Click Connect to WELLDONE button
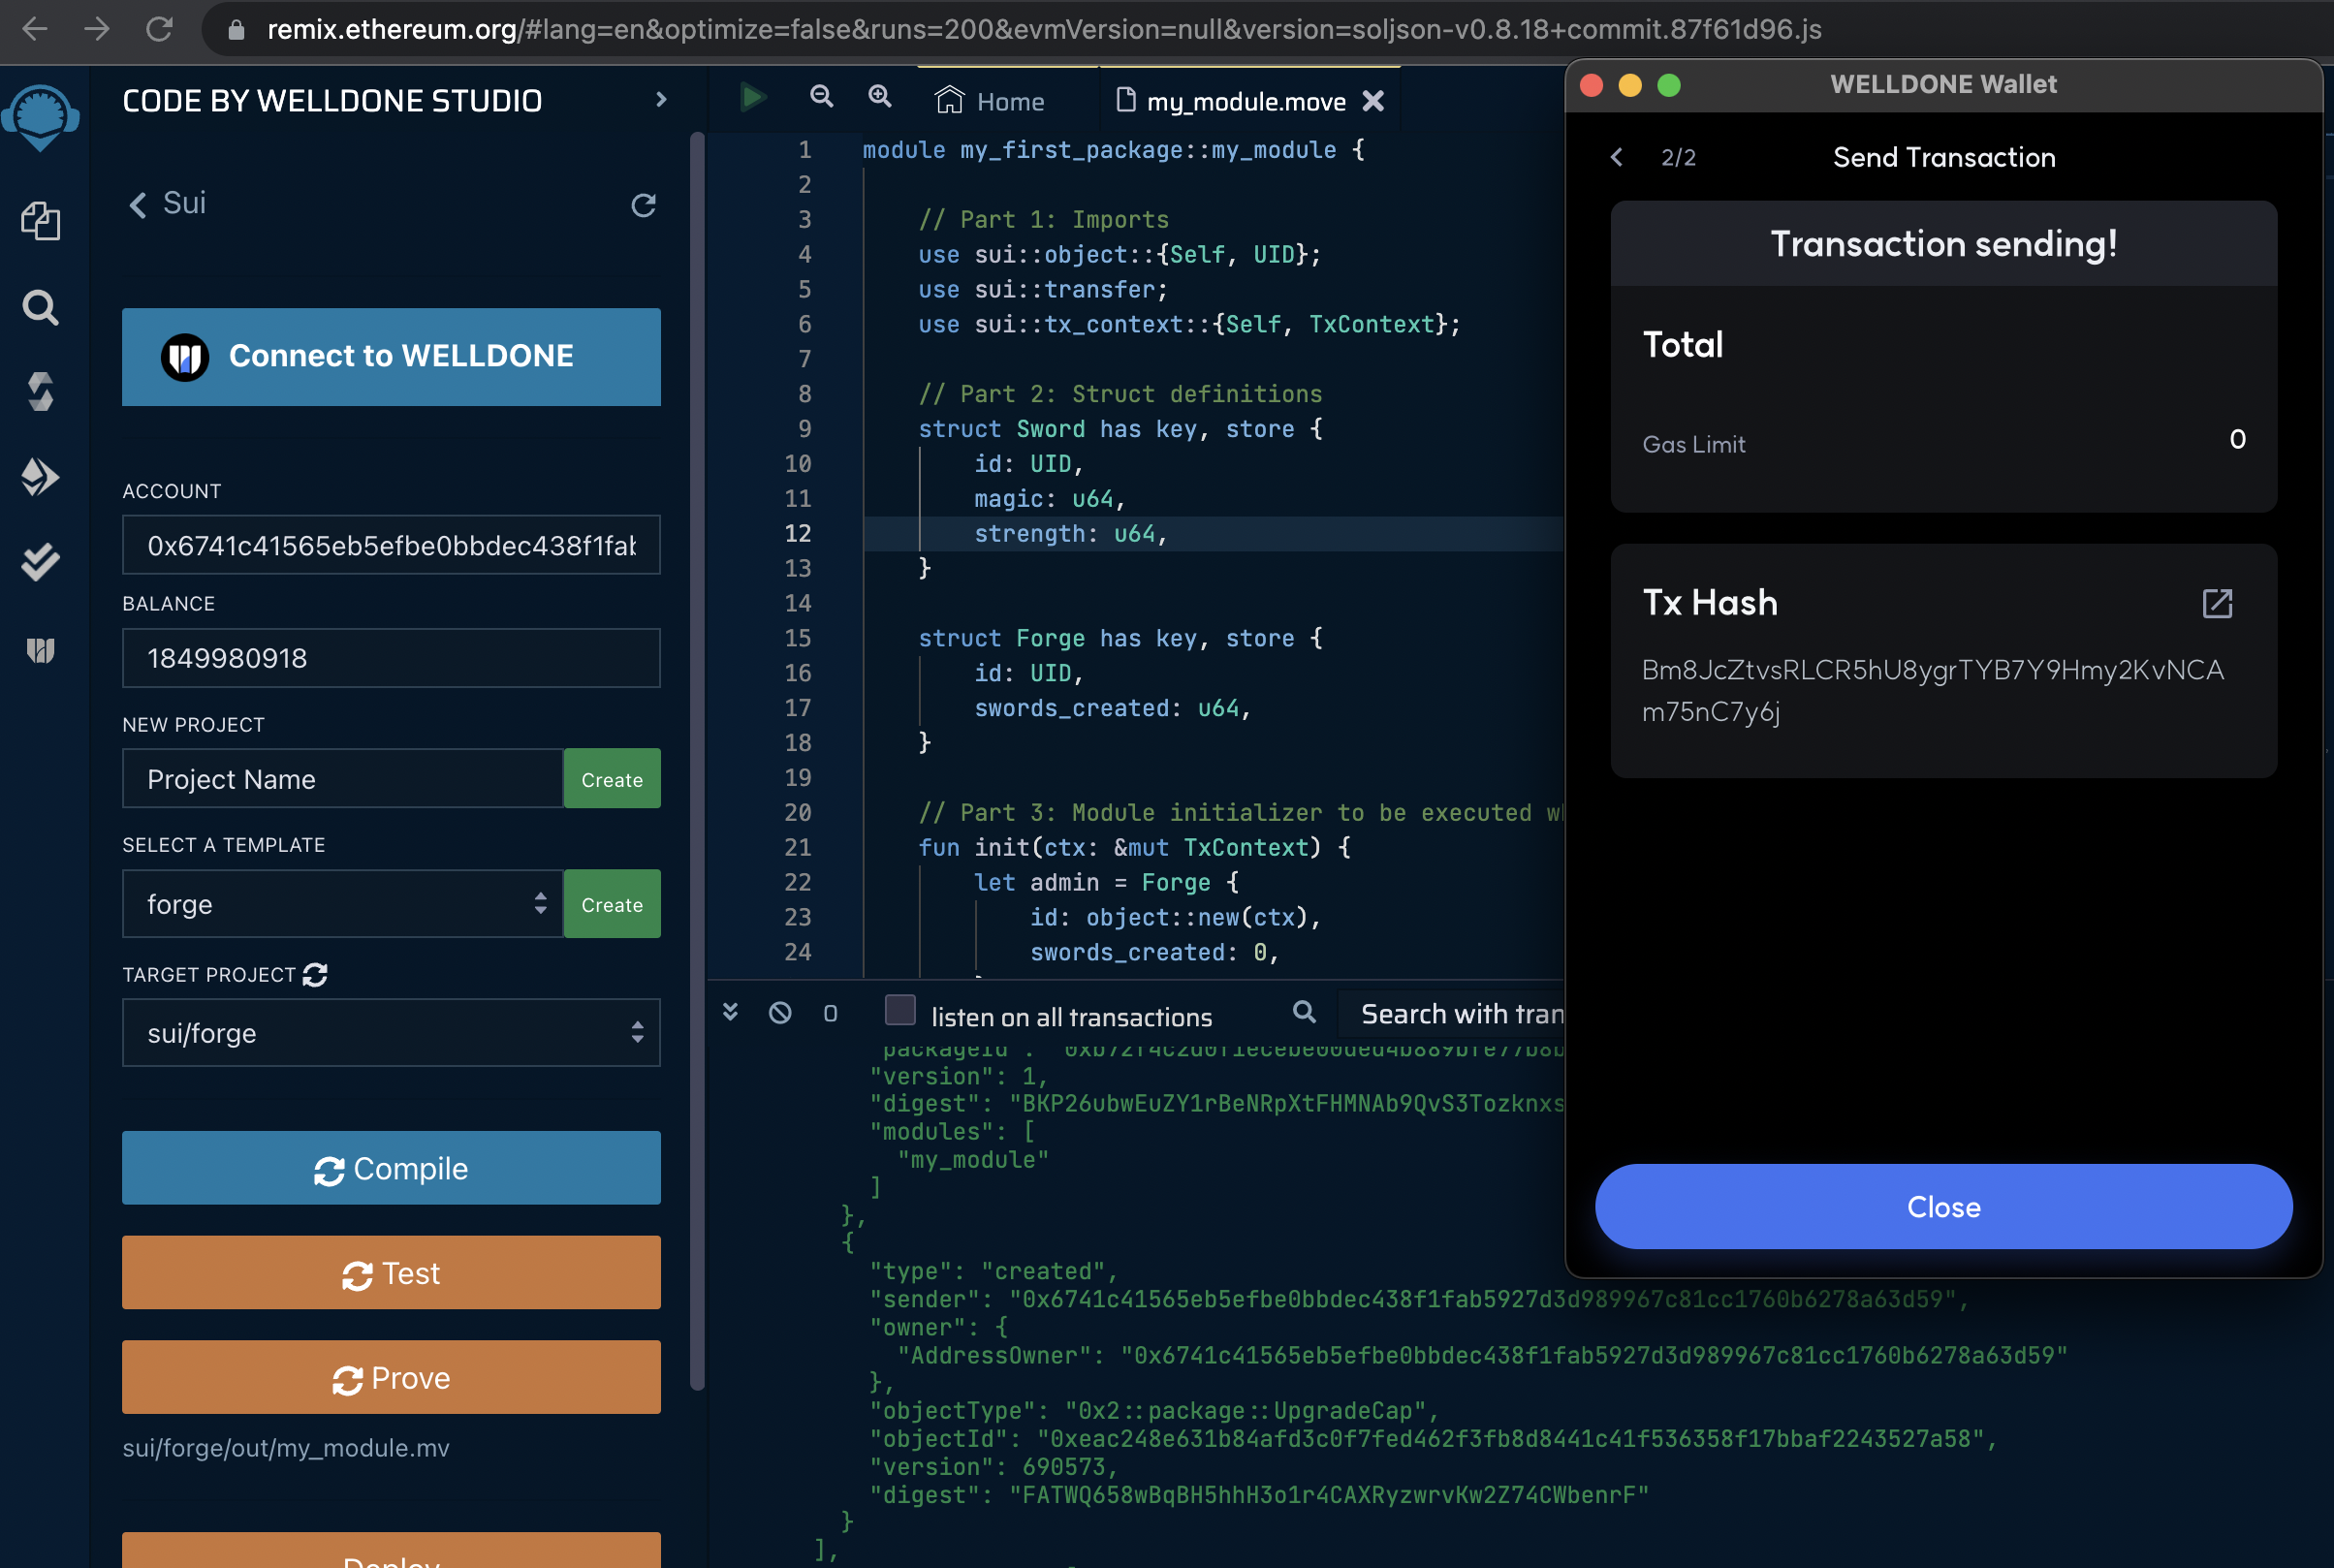 click(x=391, y=357)
